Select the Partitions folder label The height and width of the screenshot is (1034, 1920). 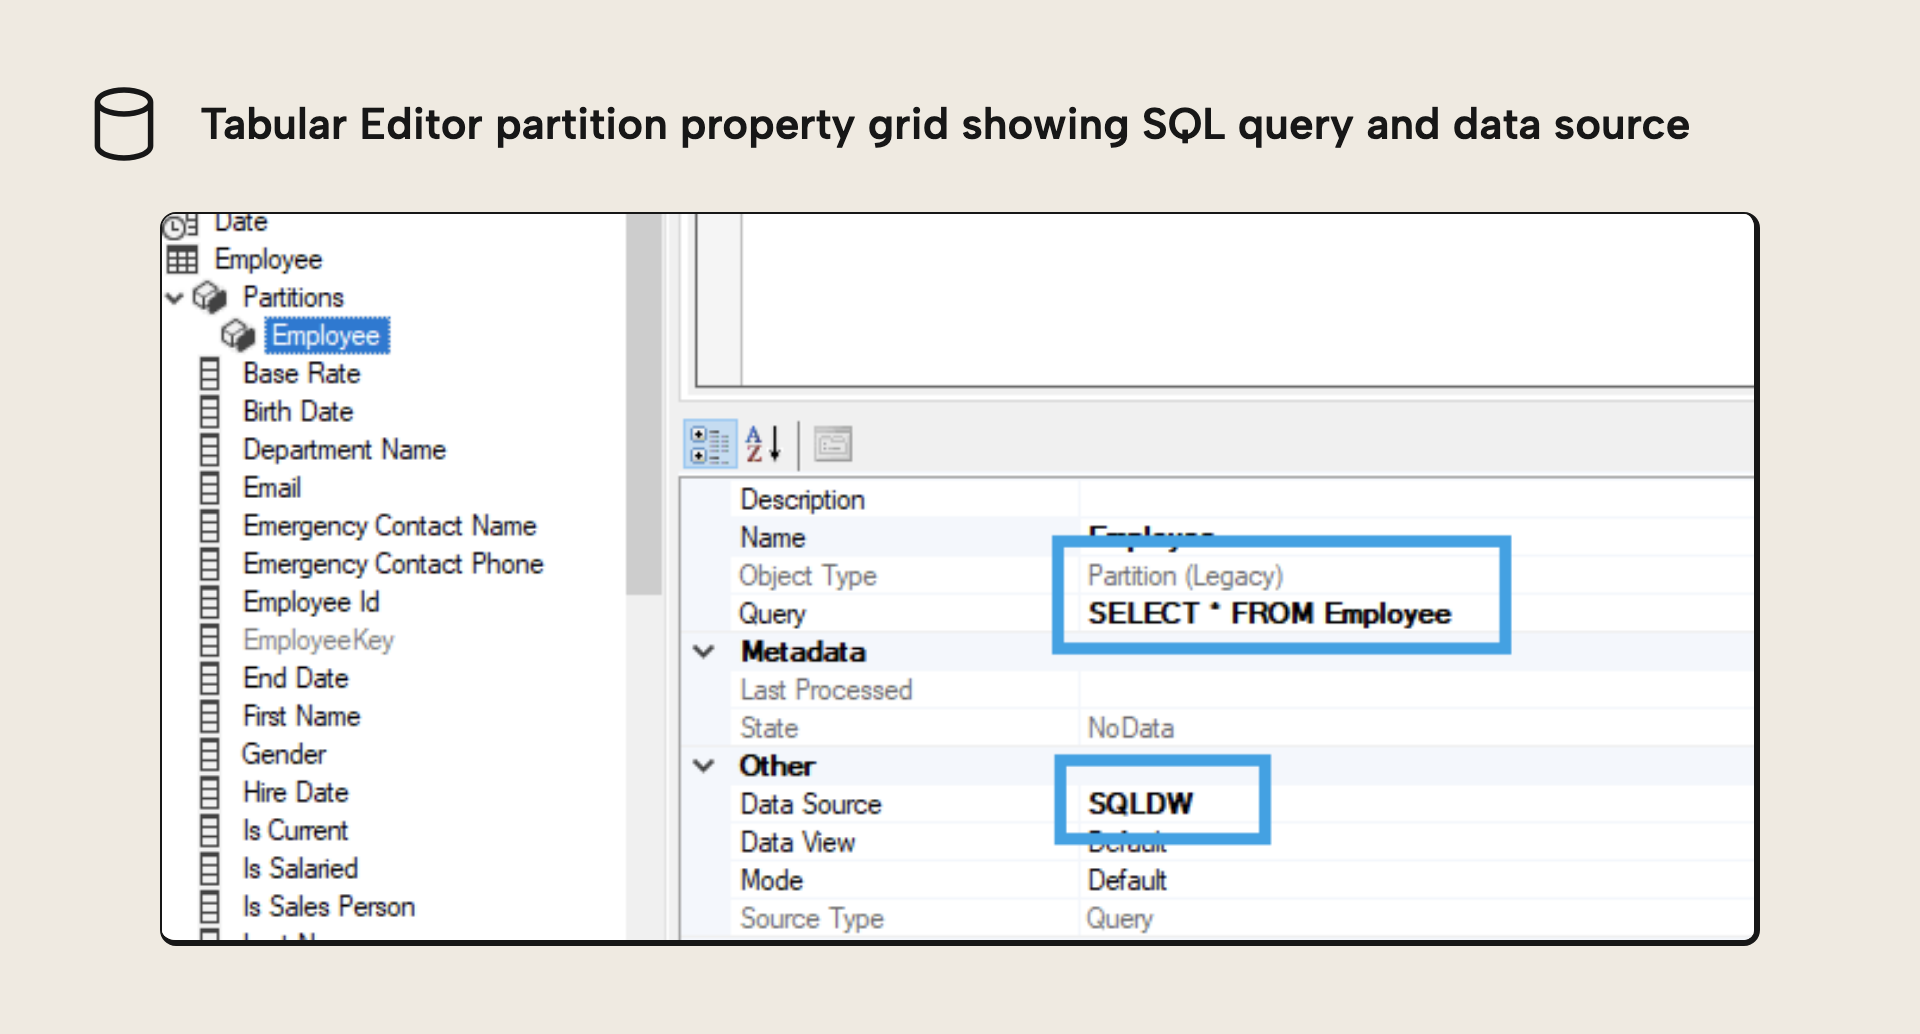293,297
